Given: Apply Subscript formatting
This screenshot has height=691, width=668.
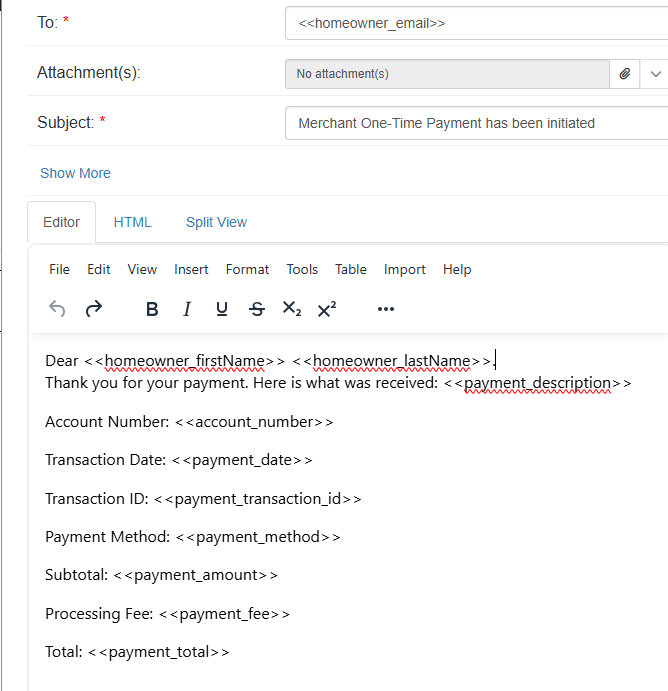Looking at the screenshot, I should (x=291, y=309).
